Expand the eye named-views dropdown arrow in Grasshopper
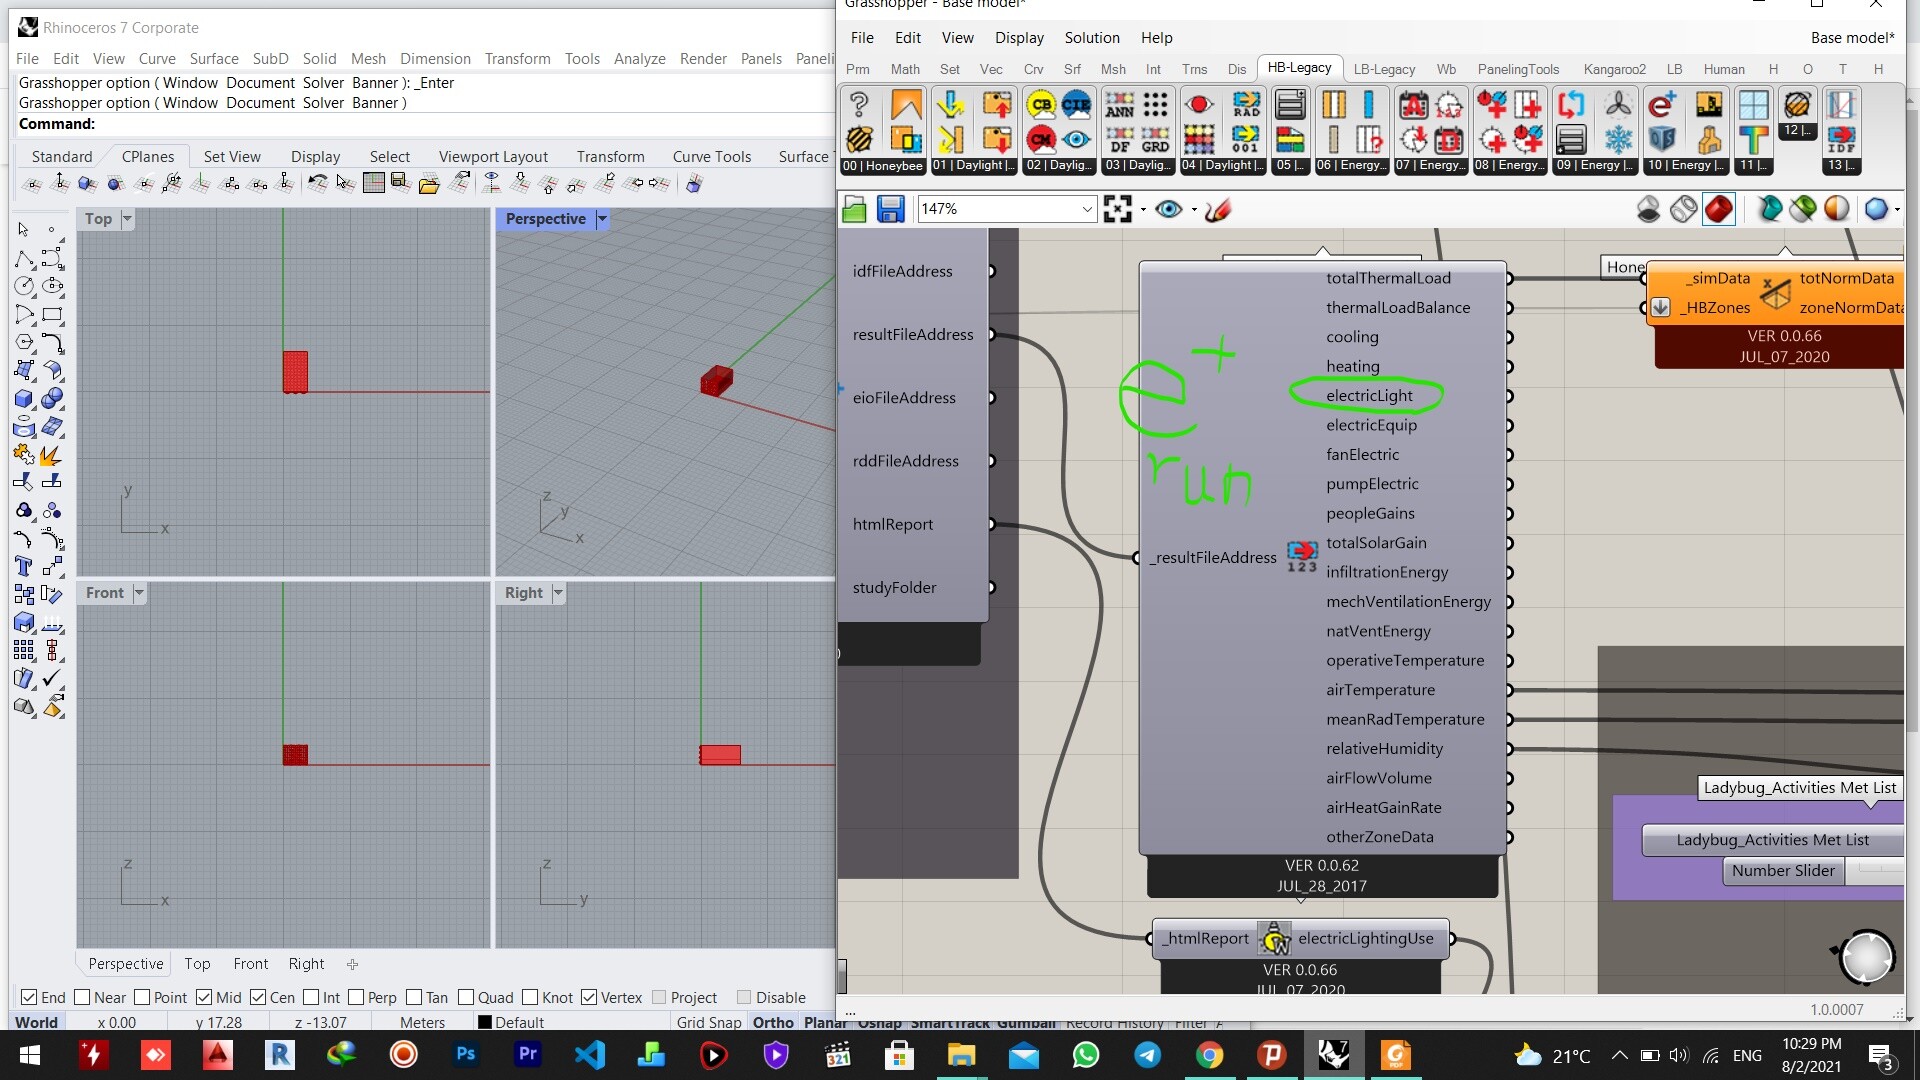This screenshot has height=1080, width=1920. (x=1193, y=210)
